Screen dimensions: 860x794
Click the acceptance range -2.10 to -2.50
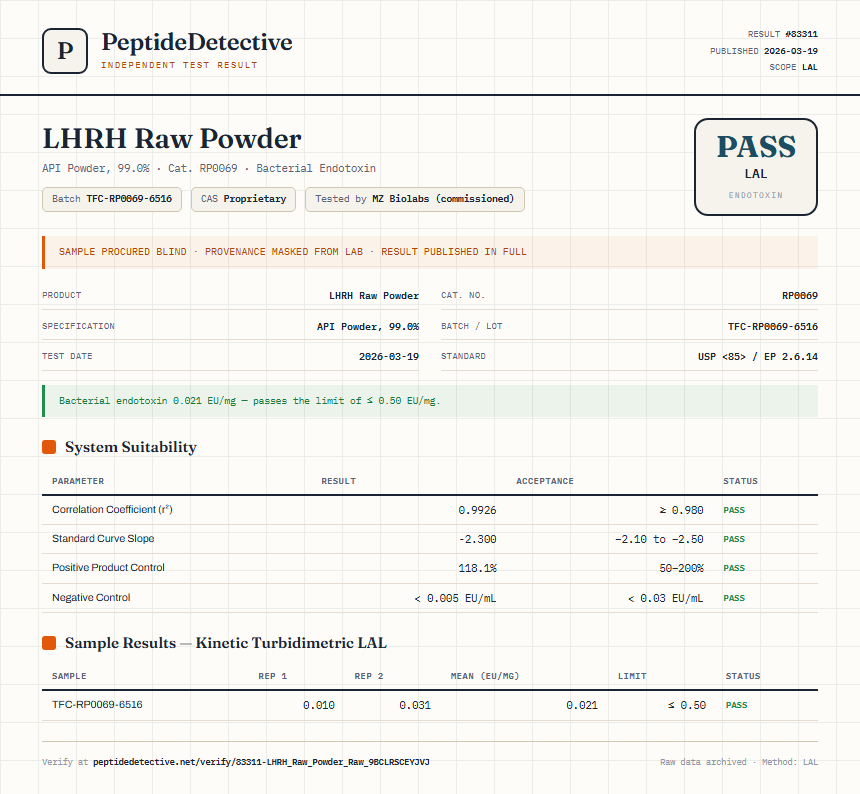click(x=659, y=539)
